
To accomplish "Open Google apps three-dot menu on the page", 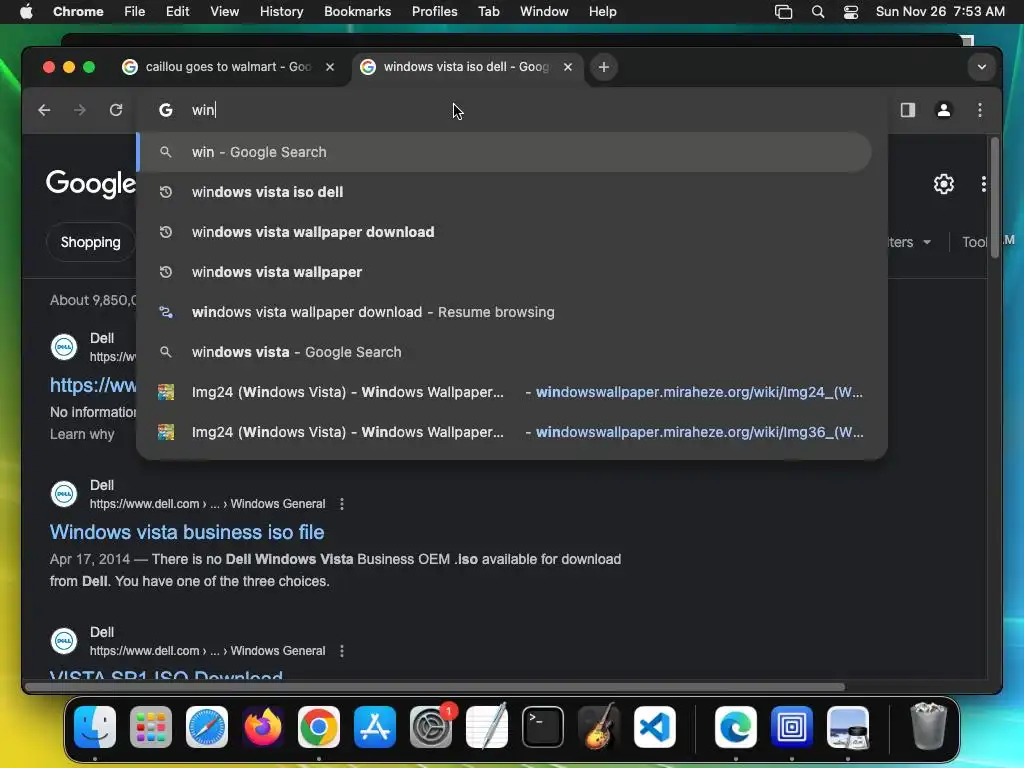I will click(x=984, y=184).
